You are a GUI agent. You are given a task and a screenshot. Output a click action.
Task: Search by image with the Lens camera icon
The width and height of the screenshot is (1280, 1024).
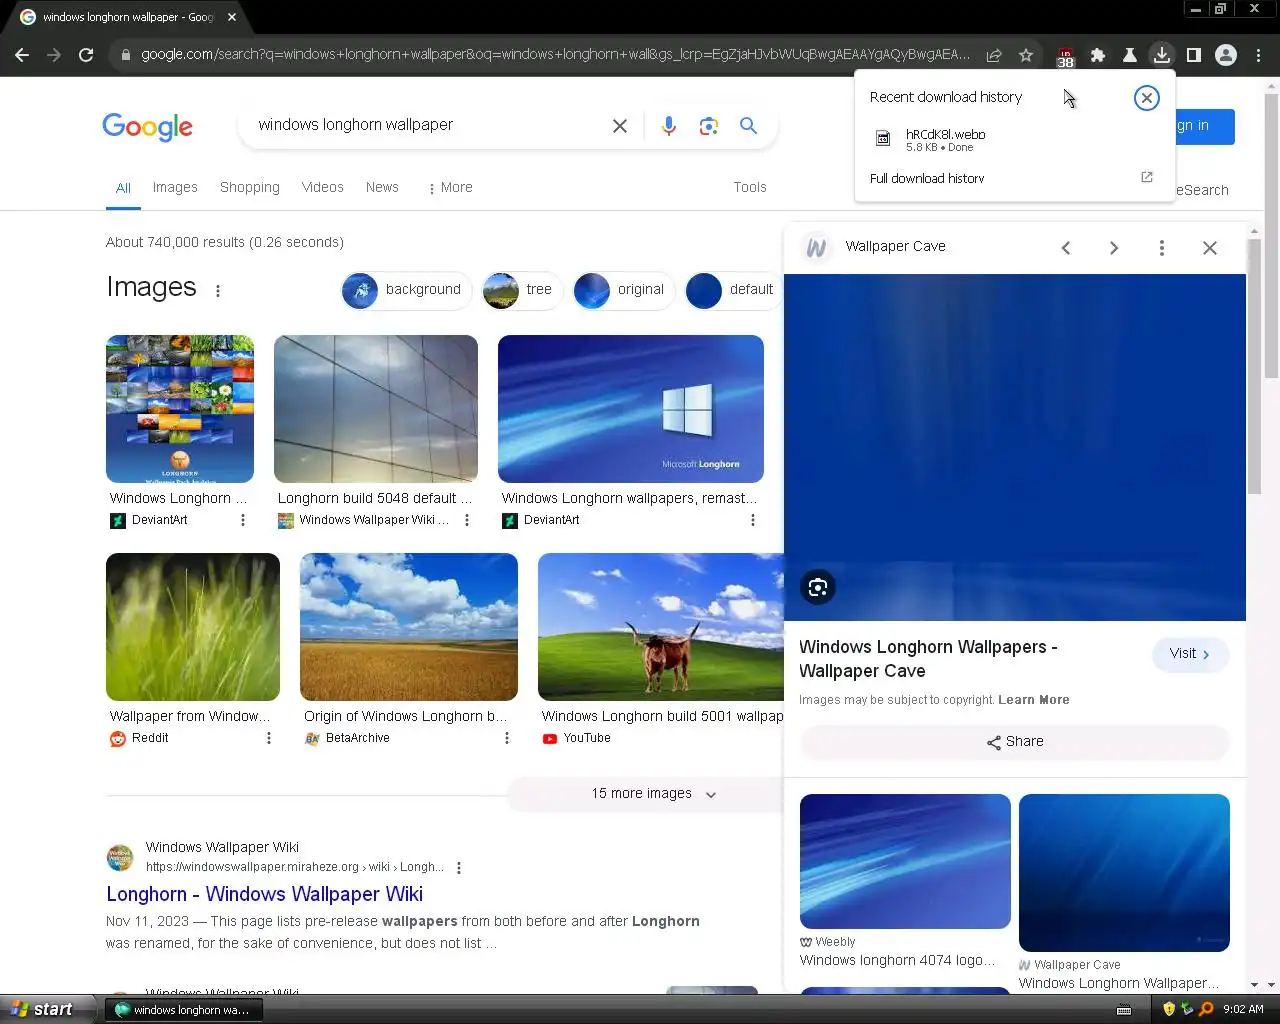pyautogui.click(x=709, y=126)
